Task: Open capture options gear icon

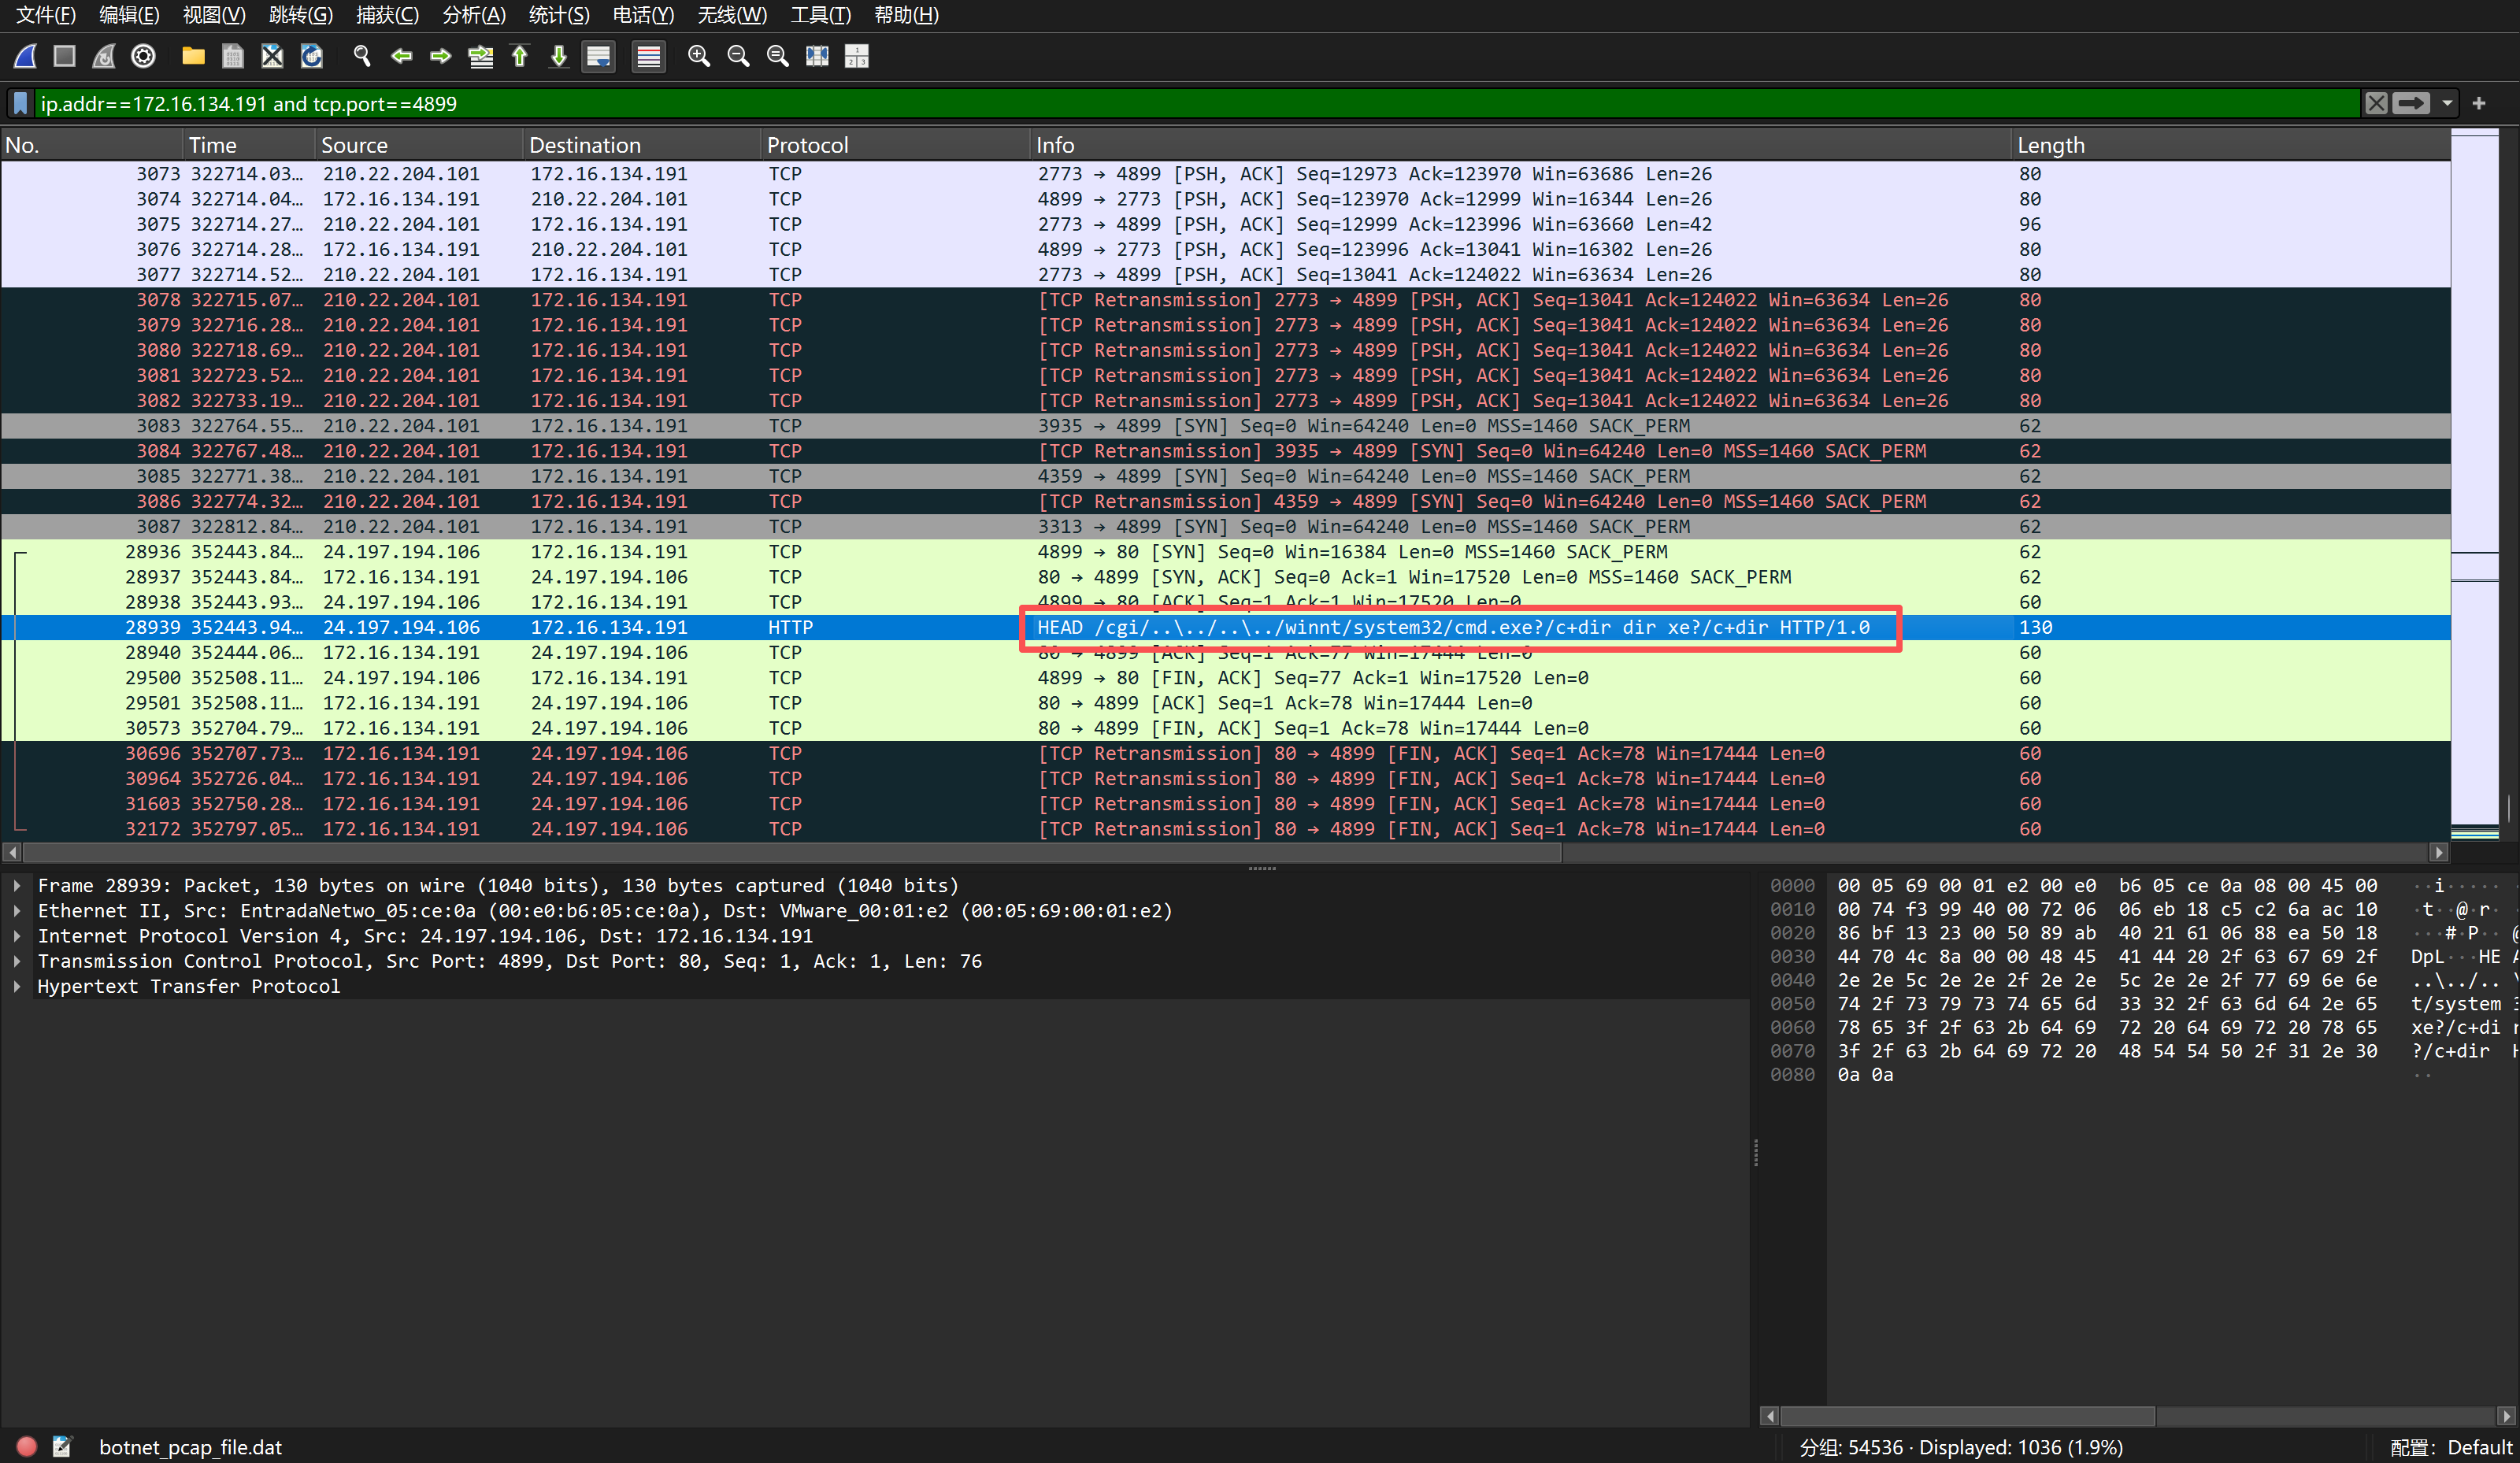Action: tap(144, 57)
